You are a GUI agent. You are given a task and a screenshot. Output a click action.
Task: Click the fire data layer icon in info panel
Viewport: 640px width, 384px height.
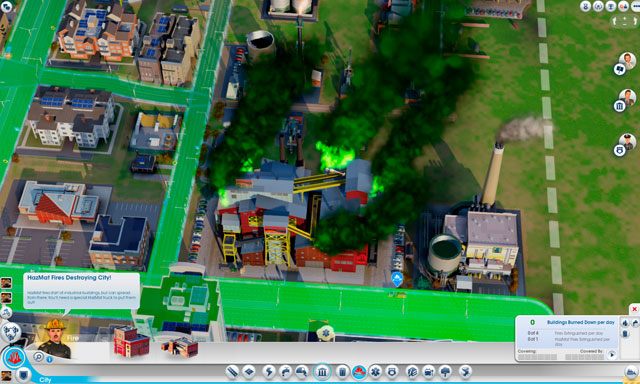click(625, 323)
